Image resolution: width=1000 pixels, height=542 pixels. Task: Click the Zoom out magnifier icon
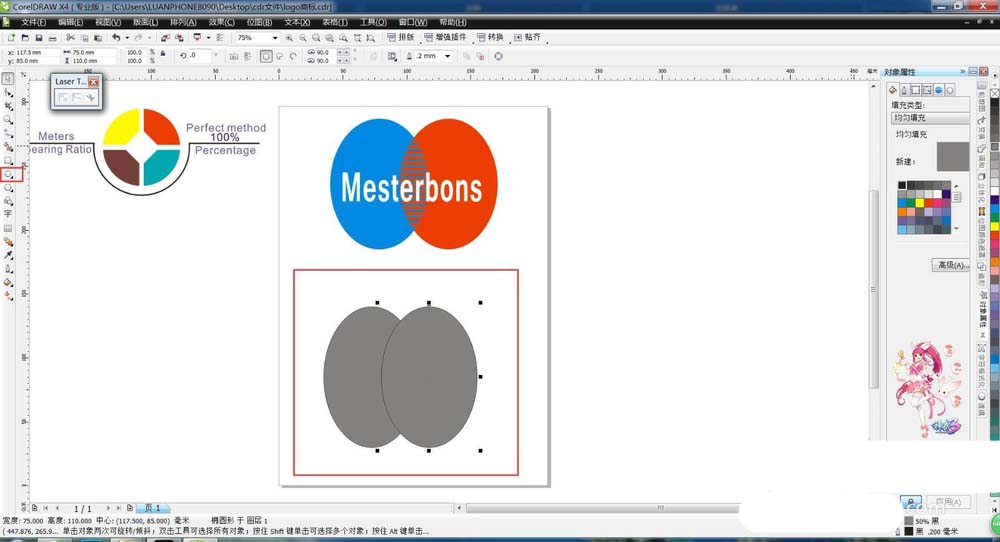pyautogui.click(x=302, y=38)
